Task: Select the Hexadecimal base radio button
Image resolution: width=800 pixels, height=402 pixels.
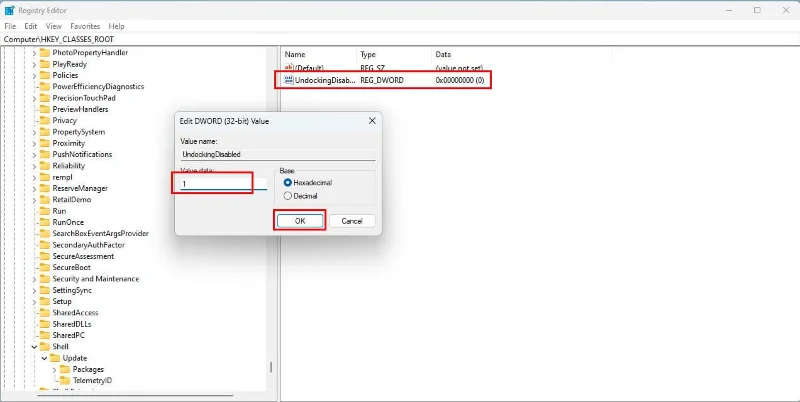Action: coord(288,183)
